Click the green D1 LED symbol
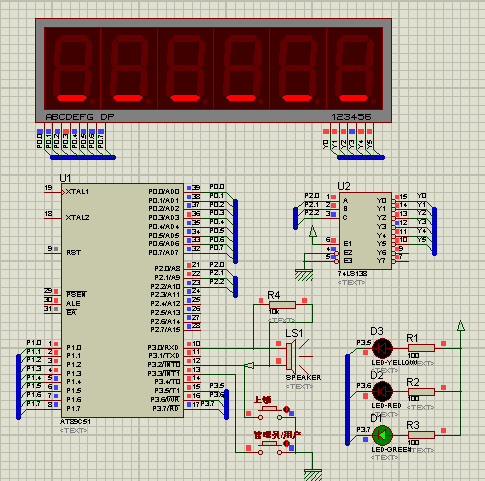Image resolution: width=485 pixels, height=481 pixels. (x=382, y=435)
